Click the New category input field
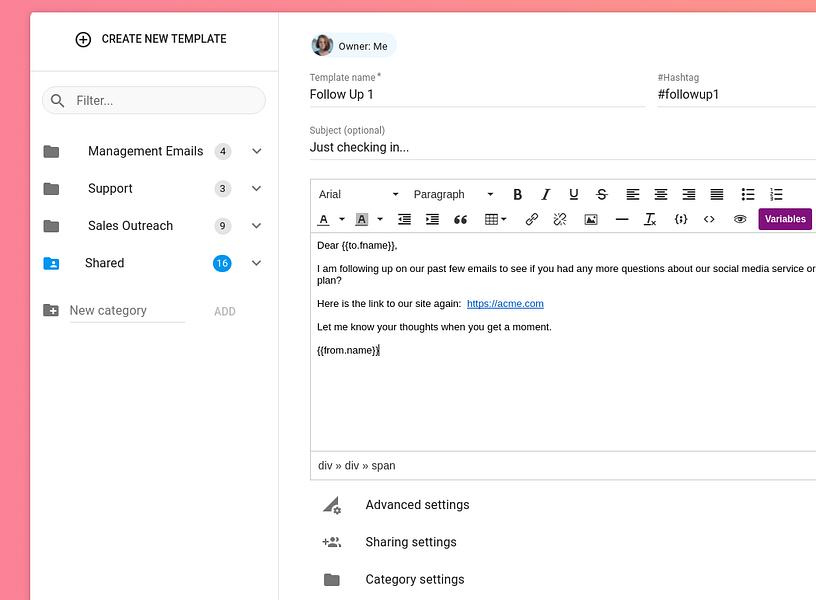Viewport: 816px width, 600px height. pyautogui.click(x=127, y=311)
